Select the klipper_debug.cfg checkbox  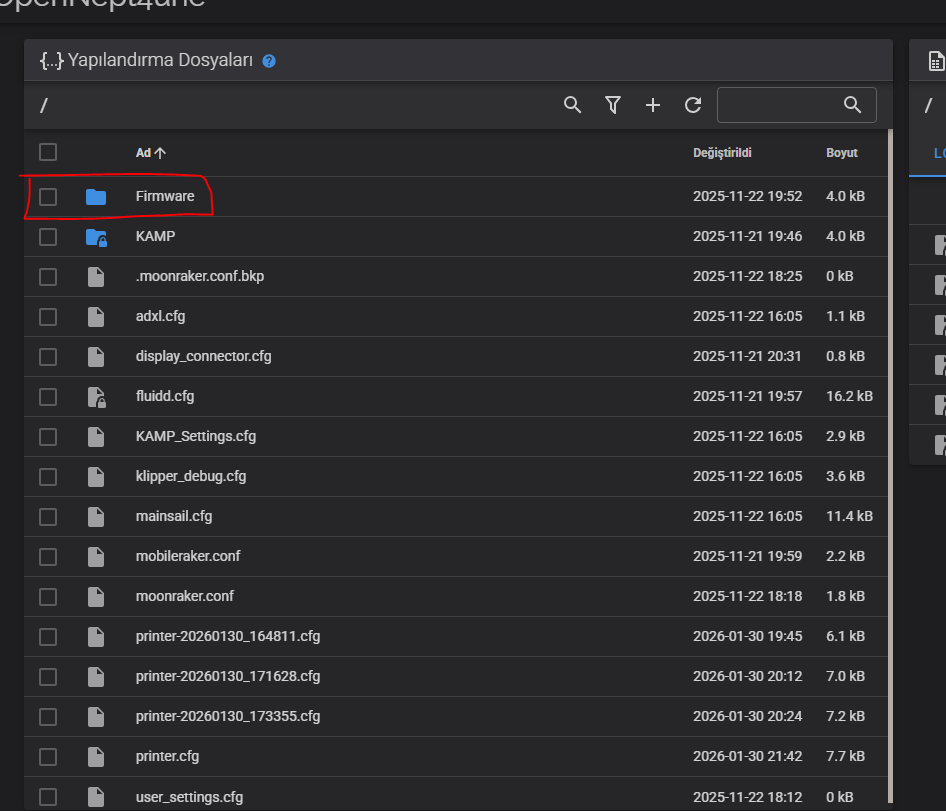(48, 477)
